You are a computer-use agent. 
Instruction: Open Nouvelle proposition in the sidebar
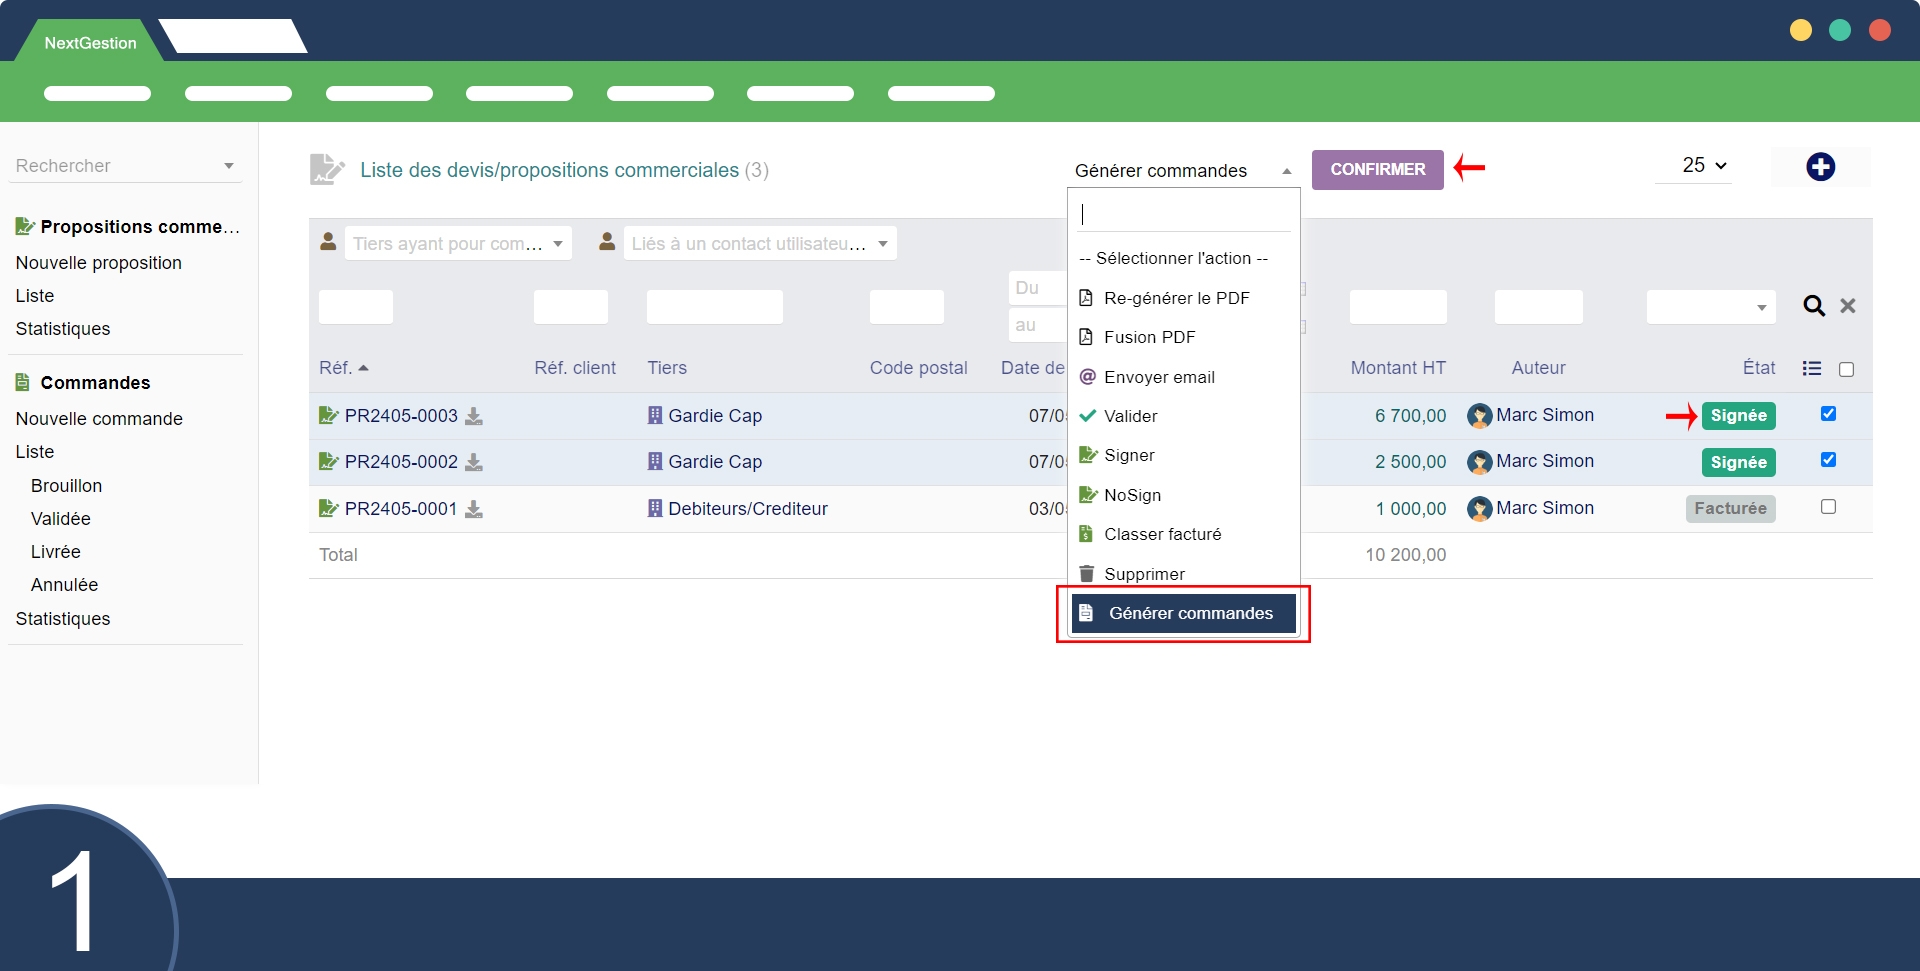point(99,263)
